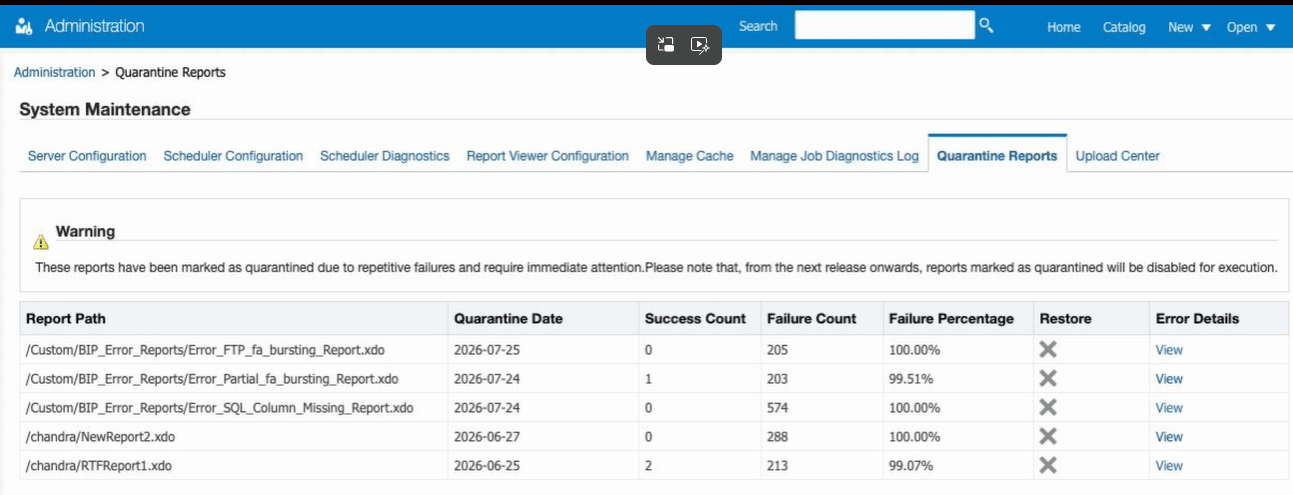Click the failure count 203 cell

(x=821, y=379)
